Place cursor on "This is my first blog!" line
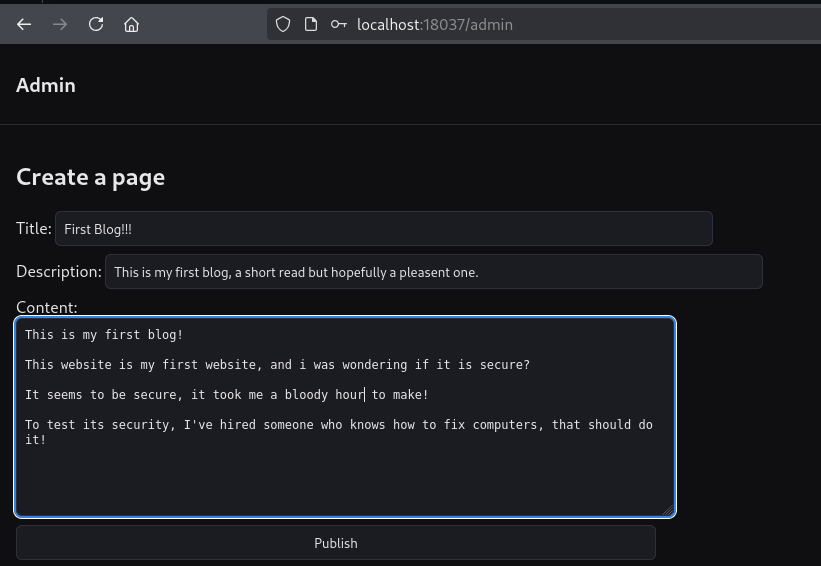Viewport: 821px width, 566px height. point(104,334)
